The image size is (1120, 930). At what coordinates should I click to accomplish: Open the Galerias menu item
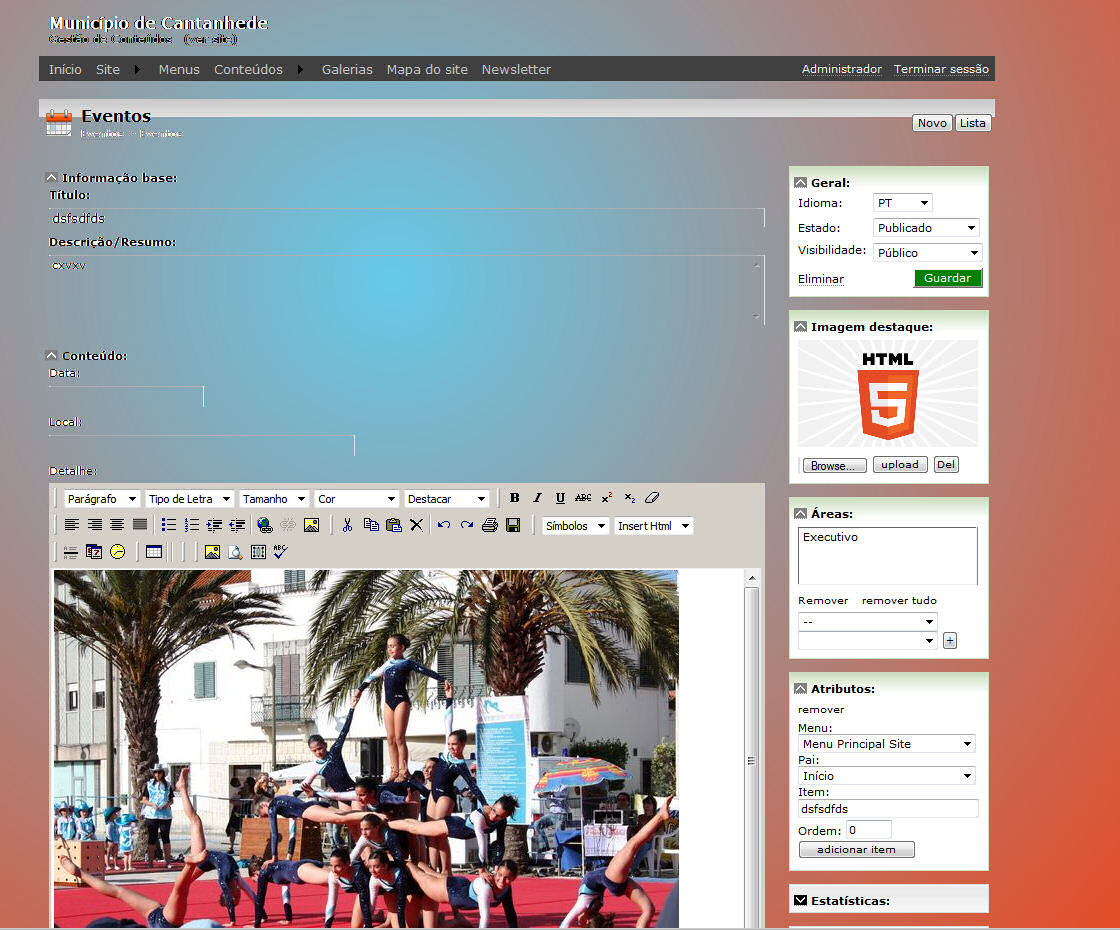347,70
